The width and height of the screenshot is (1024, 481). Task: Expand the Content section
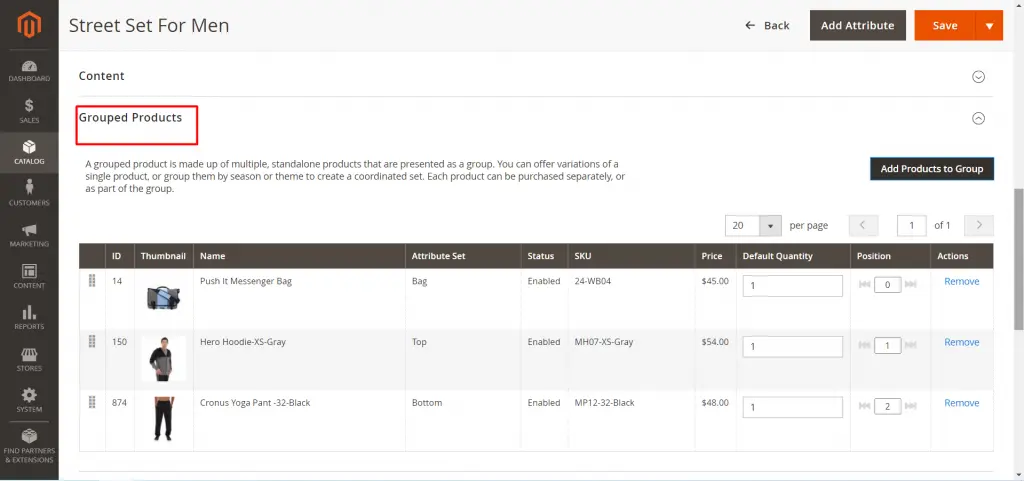pos(978,76)
